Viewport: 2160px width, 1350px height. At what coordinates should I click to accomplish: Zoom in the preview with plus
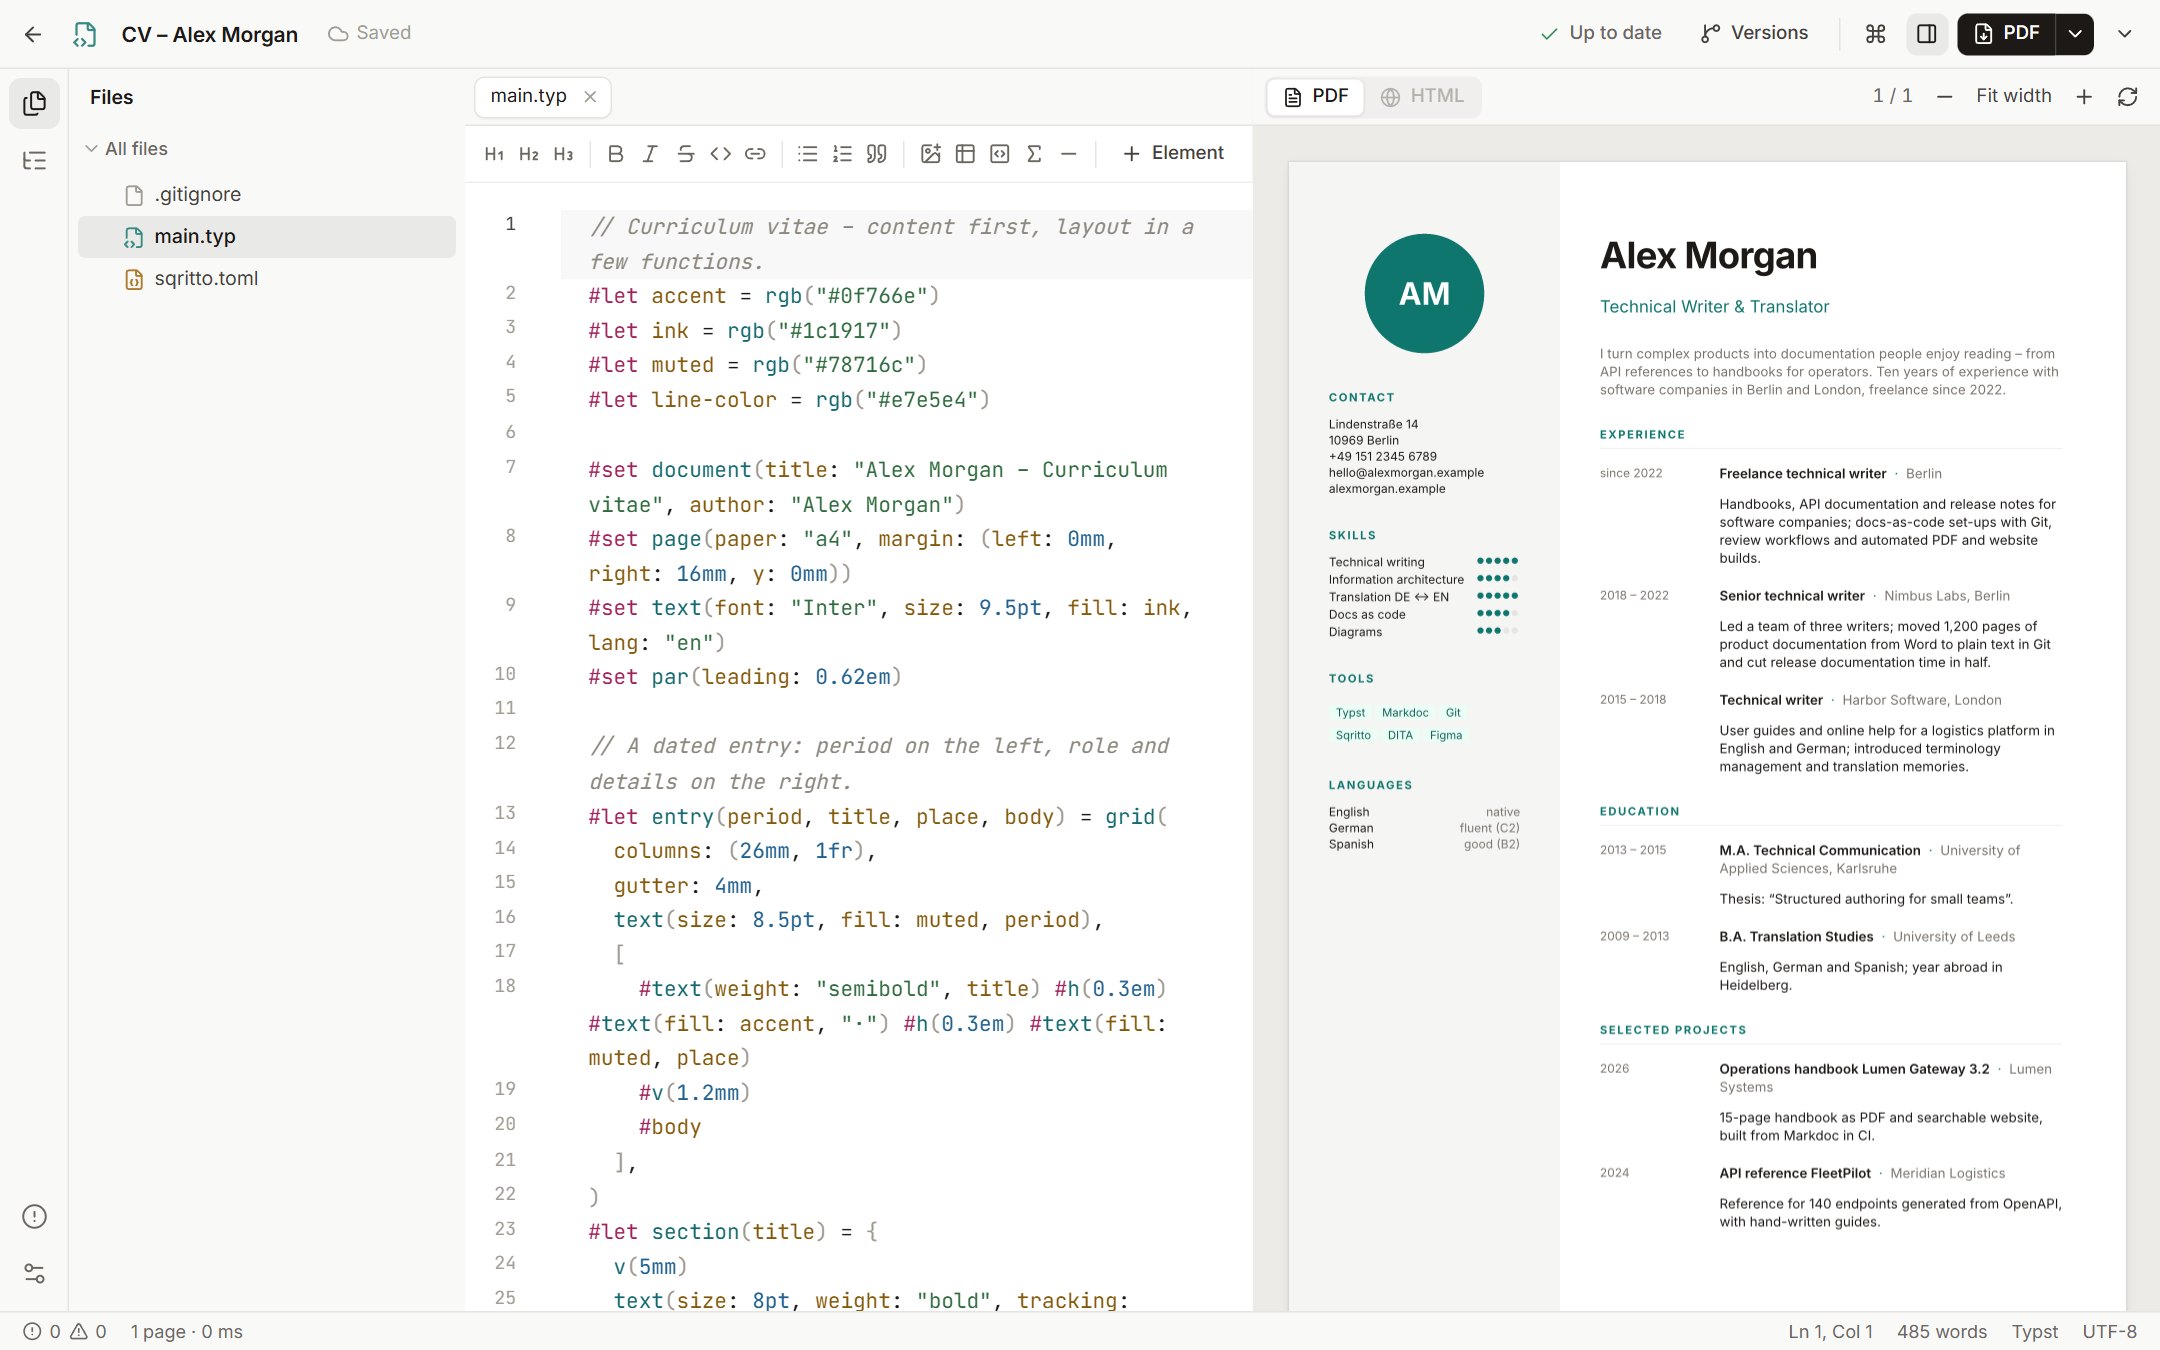[x=2084, y=97]
